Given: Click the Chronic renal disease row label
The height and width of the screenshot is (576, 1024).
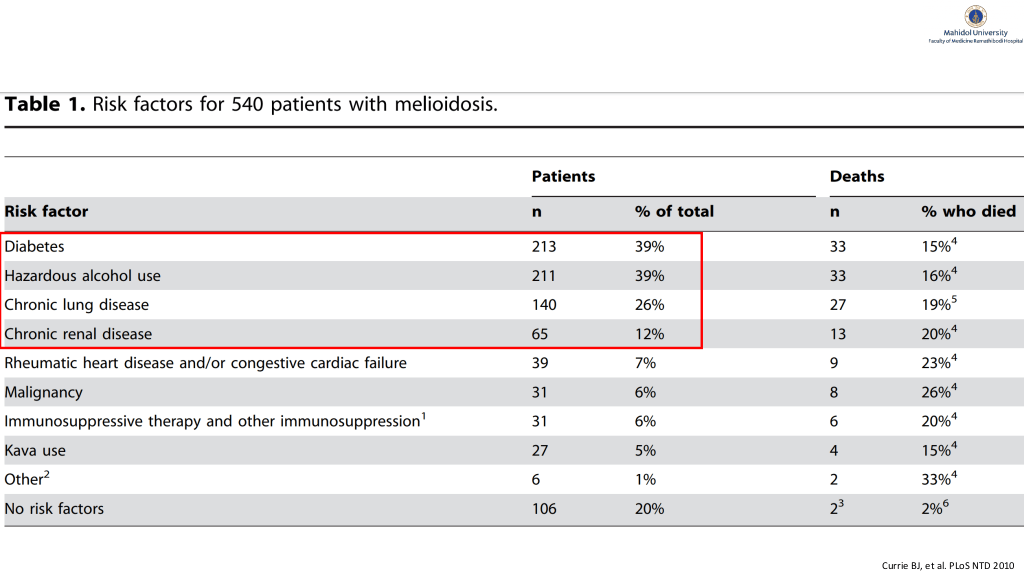Looking at the screenshot, I should coord(78,333).
